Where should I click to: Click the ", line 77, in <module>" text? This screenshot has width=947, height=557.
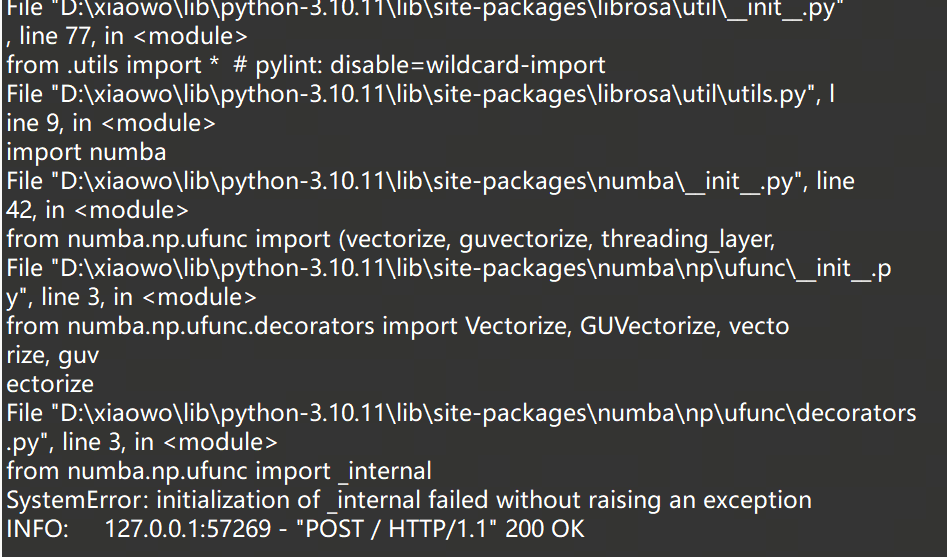[127, 36]
